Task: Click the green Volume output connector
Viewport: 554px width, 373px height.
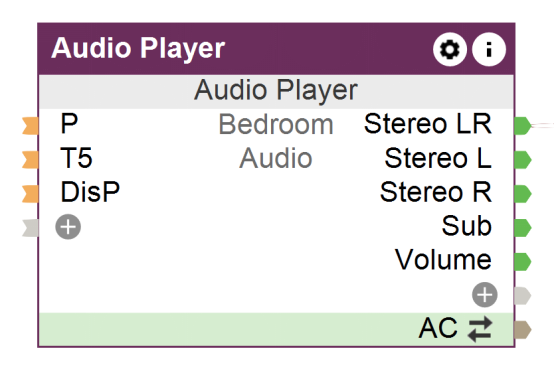Action: 523,261
